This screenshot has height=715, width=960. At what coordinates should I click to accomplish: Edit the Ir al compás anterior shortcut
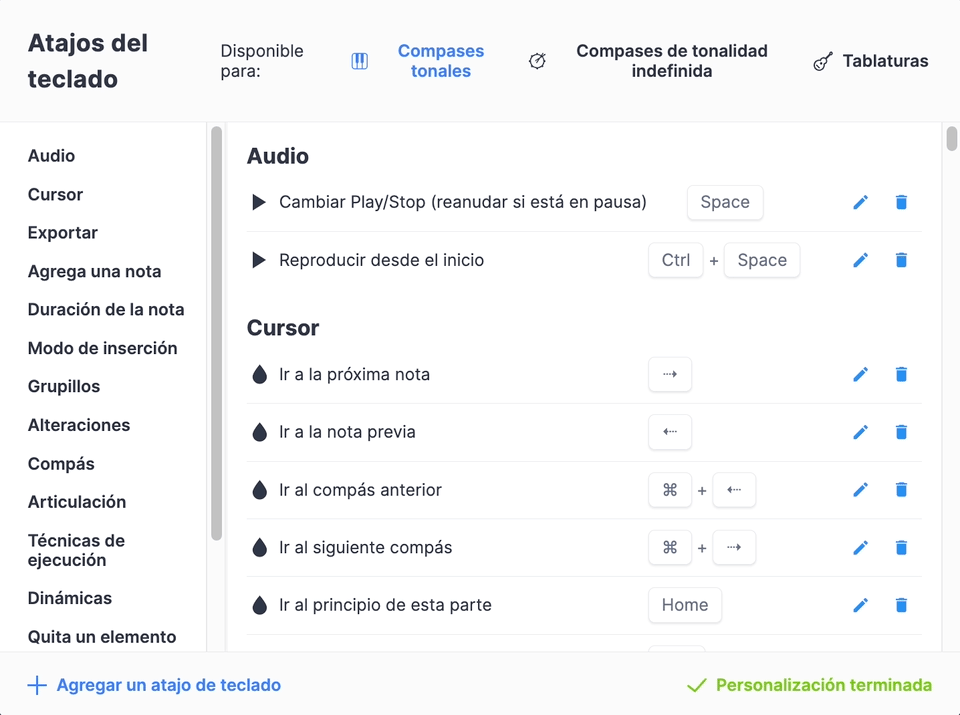tap(860, 490)
